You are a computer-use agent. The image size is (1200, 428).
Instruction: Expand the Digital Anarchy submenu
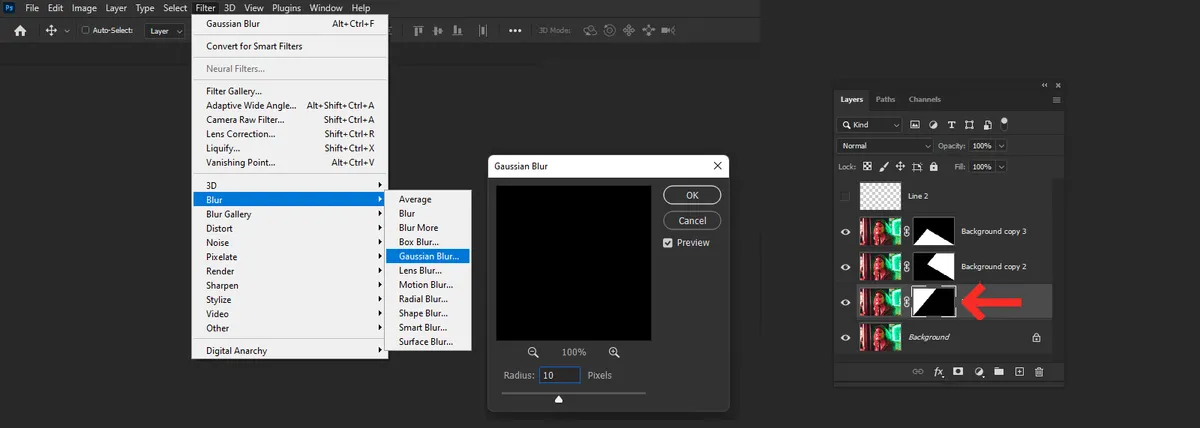(289, 351)
